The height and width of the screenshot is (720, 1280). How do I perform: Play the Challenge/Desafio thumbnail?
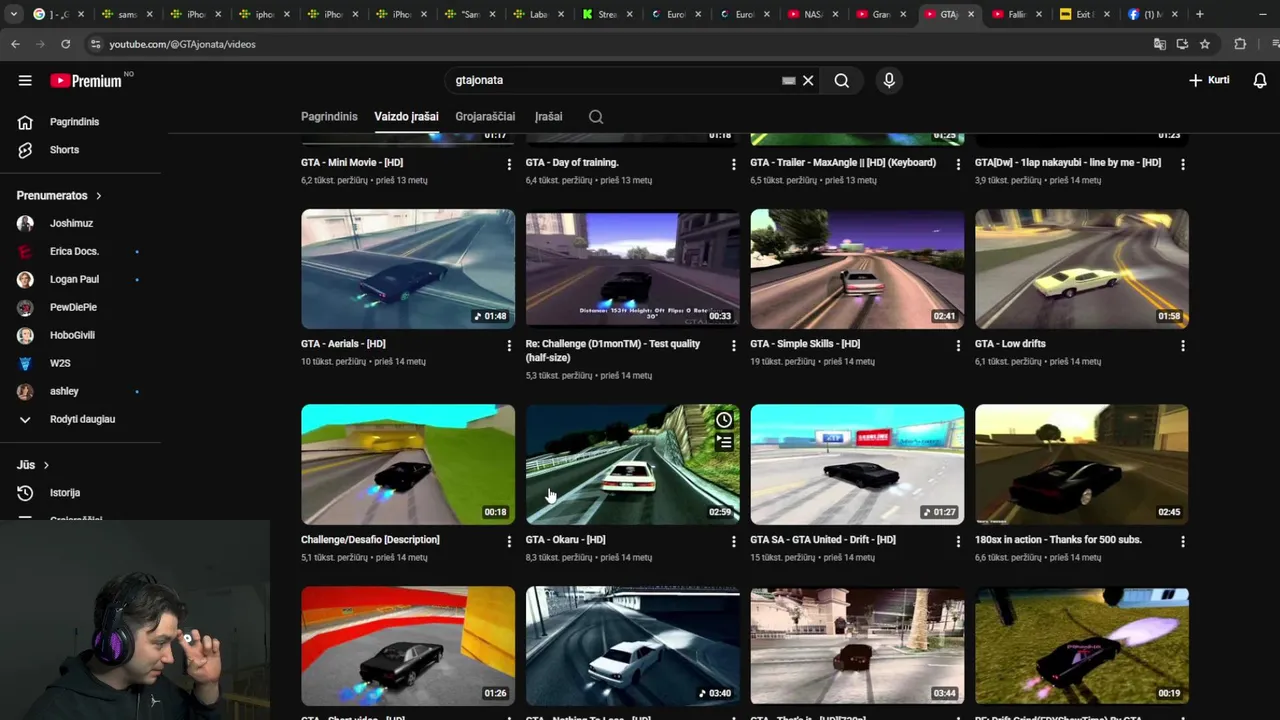click(x=408, y=464)
